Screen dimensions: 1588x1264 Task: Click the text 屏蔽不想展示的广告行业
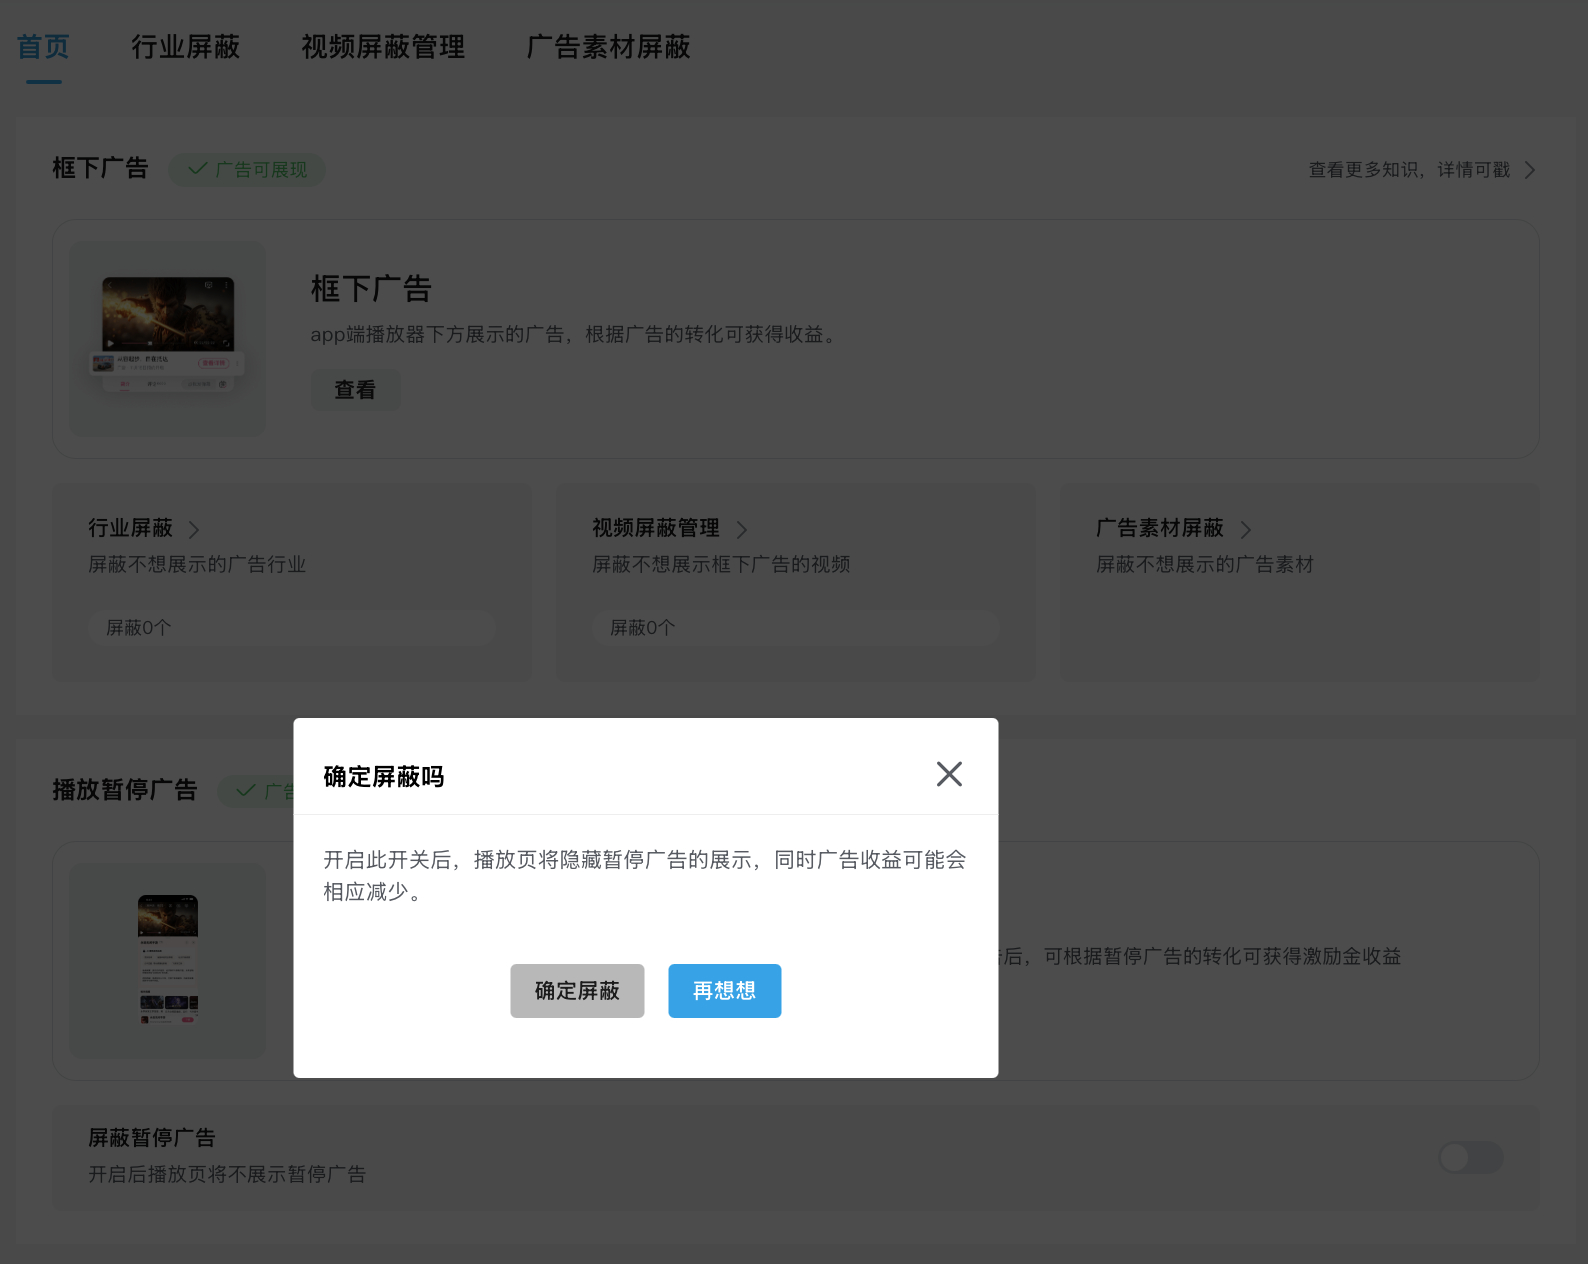(197, 565)
